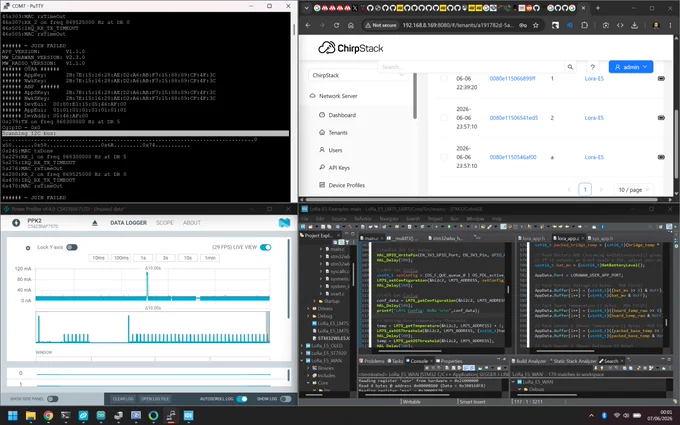Viewport: 680px width, 425px height.
Task: Open the help question mark icon
Action: click(x=592, y=67)
